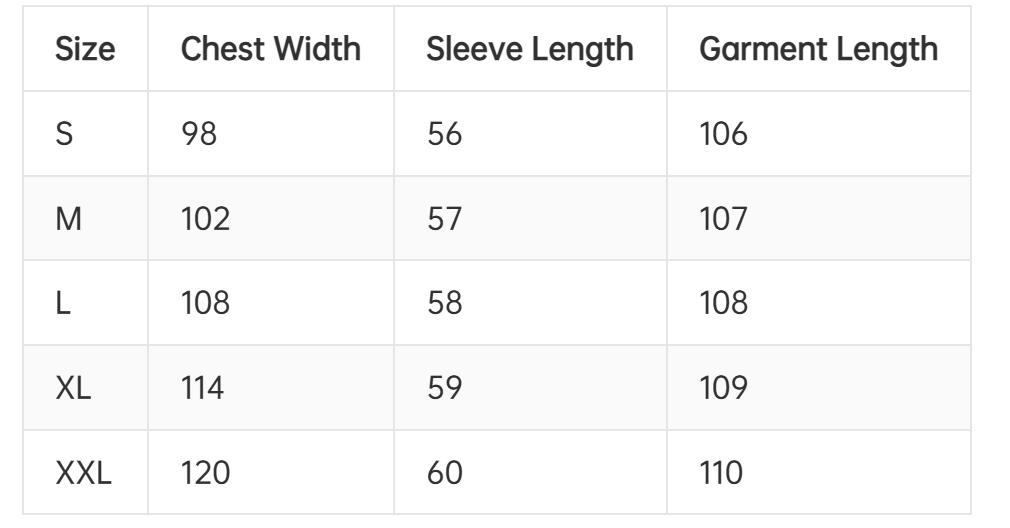Click the Sleeve Length column header

click(x=529, y=49)
